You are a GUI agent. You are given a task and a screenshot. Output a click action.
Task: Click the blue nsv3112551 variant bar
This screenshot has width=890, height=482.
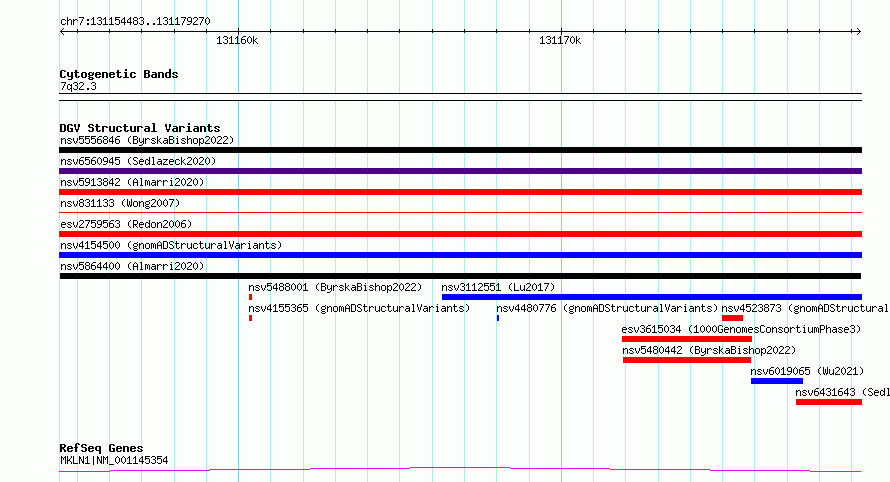pyautogui.click(x=652, y=297)
